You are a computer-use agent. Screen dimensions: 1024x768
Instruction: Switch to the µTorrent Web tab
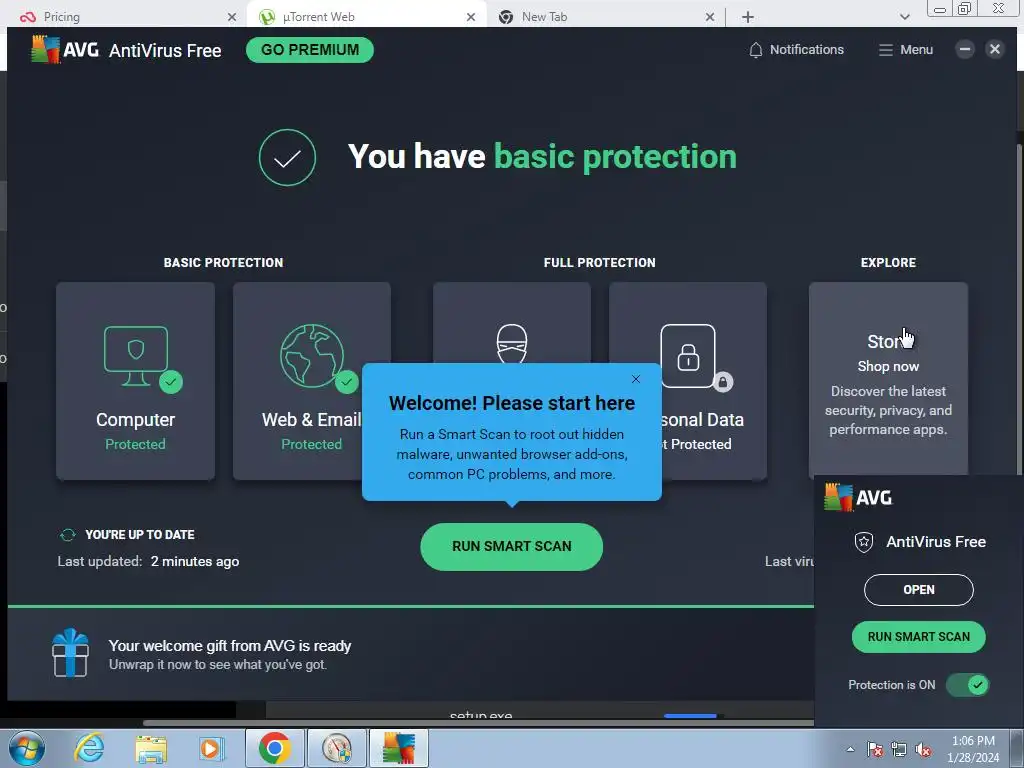coord(366,16)
